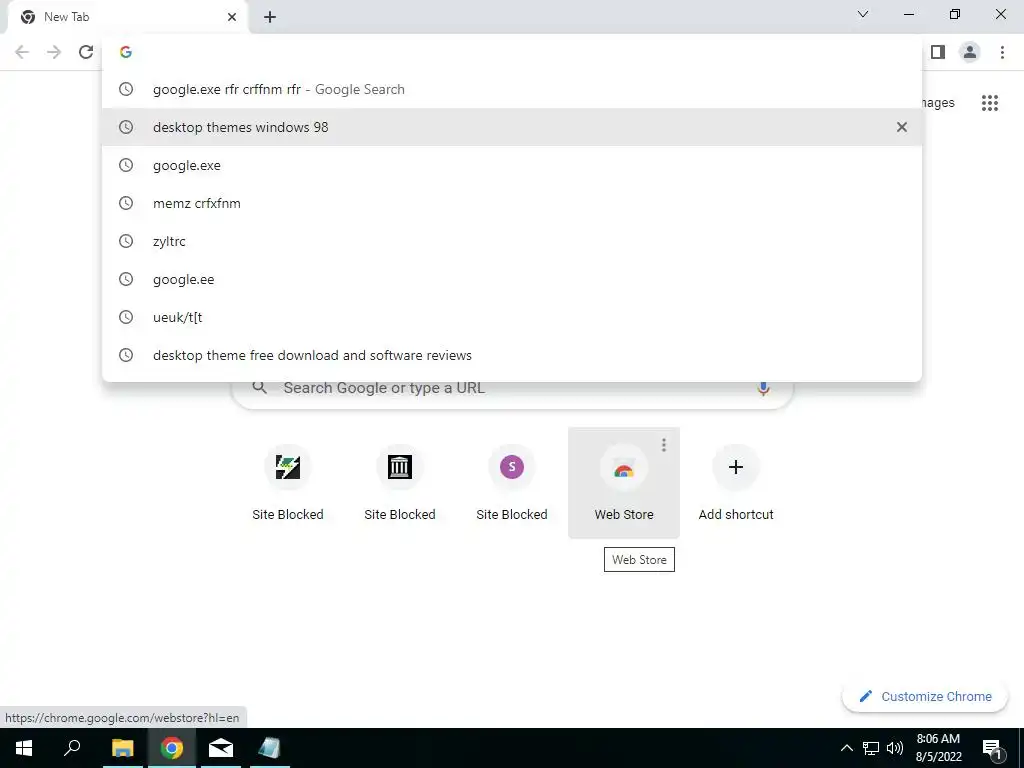1024x768 pixels.
Task: Select suggestion 'zyltrc'
Action: pos(512,241)
